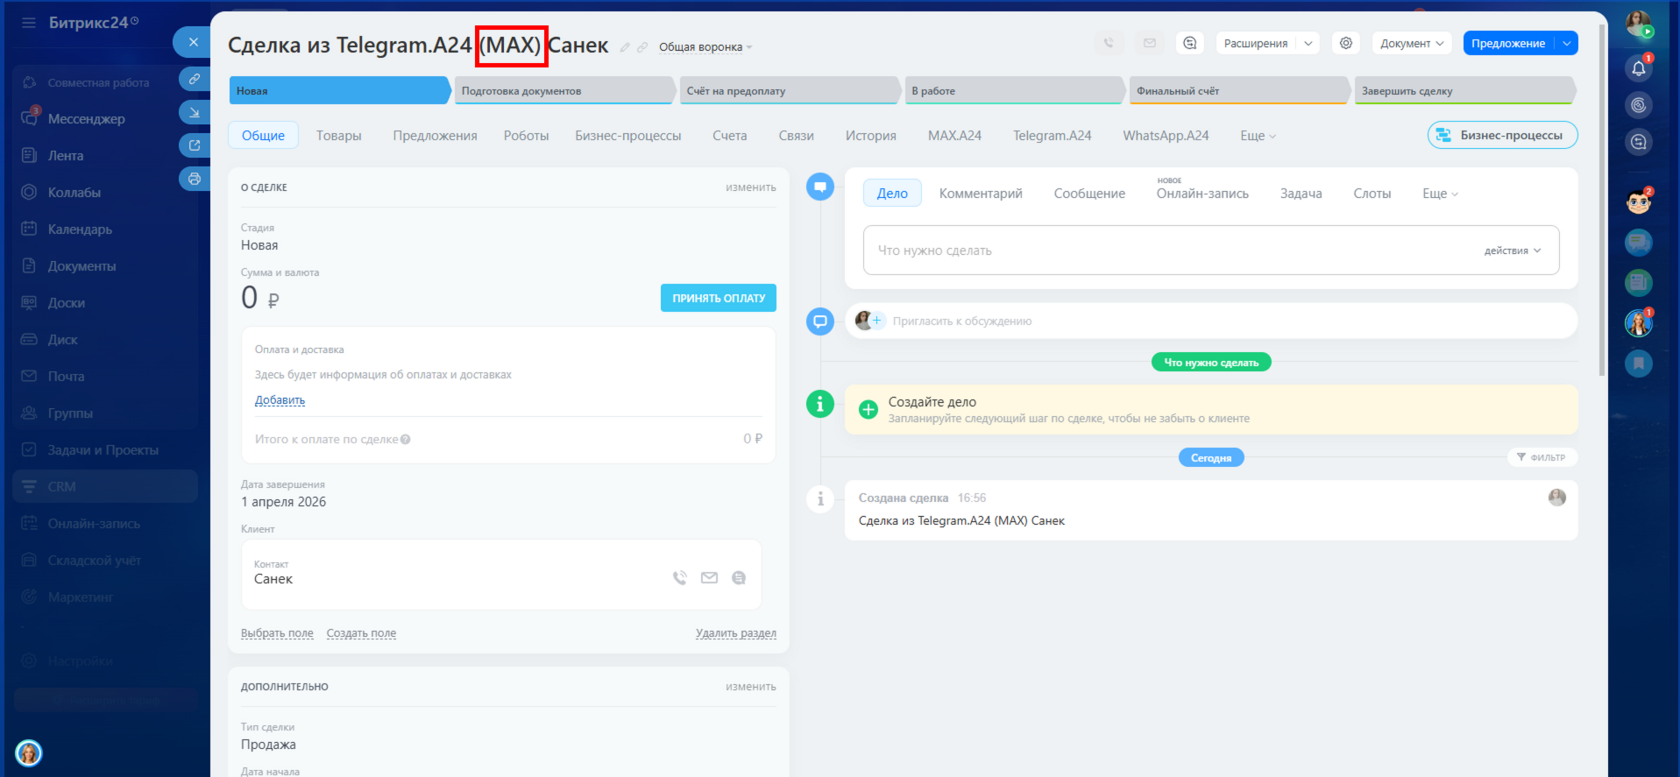Copy link icon next to deal title

pos(642,47)
